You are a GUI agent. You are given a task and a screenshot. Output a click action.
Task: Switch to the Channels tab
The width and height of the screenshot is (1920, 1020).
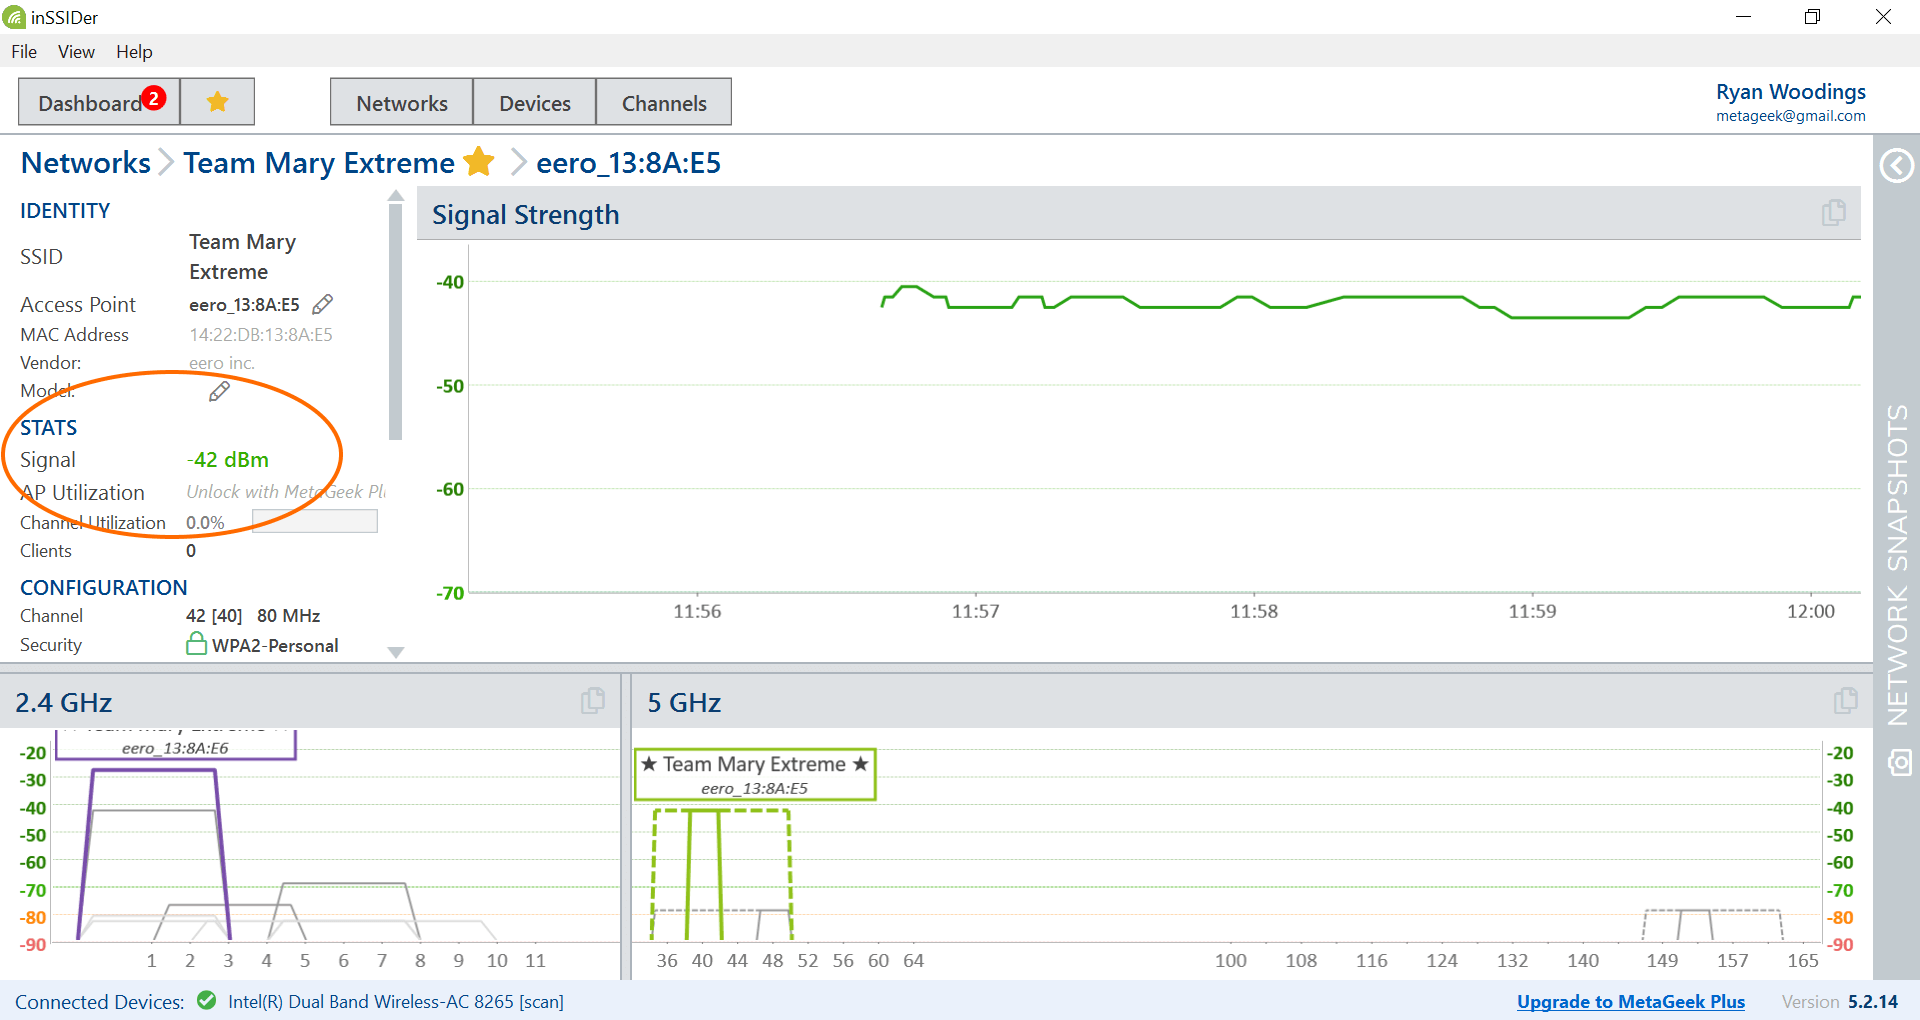coord(664,102)
